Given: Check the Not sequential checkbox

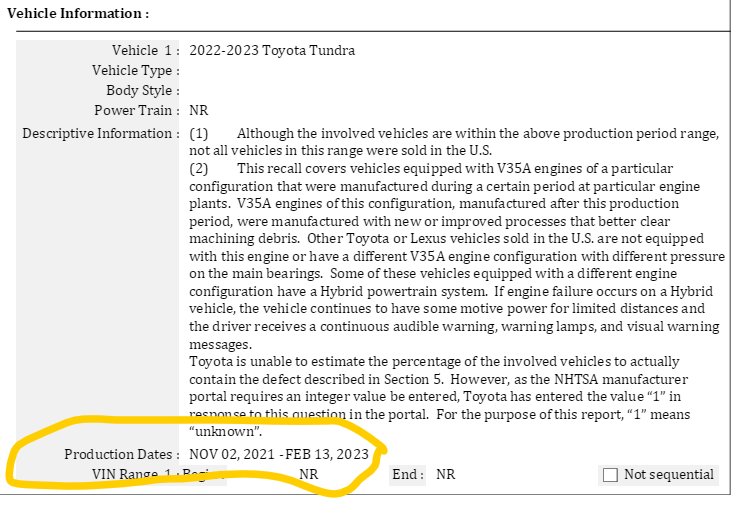Looking at the screenshot, I should tap(610, 475).
